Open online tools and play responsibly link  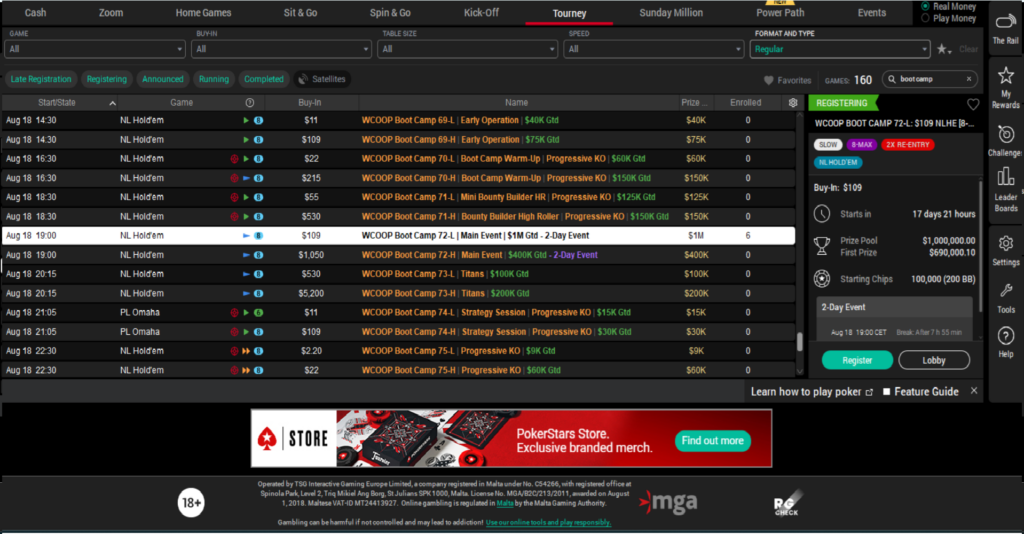tap(549, 522)
